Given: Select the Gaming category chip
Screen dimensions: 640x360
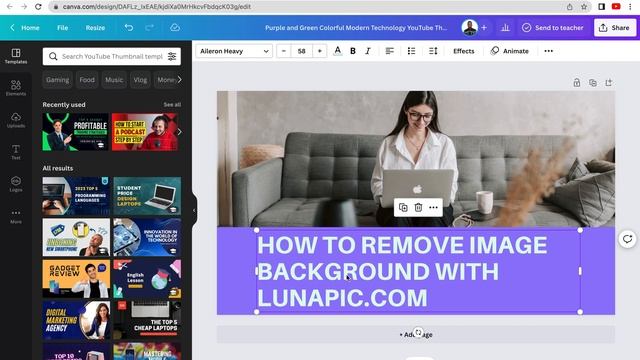Looking at the screenshot, I should [x=58, y=80].
